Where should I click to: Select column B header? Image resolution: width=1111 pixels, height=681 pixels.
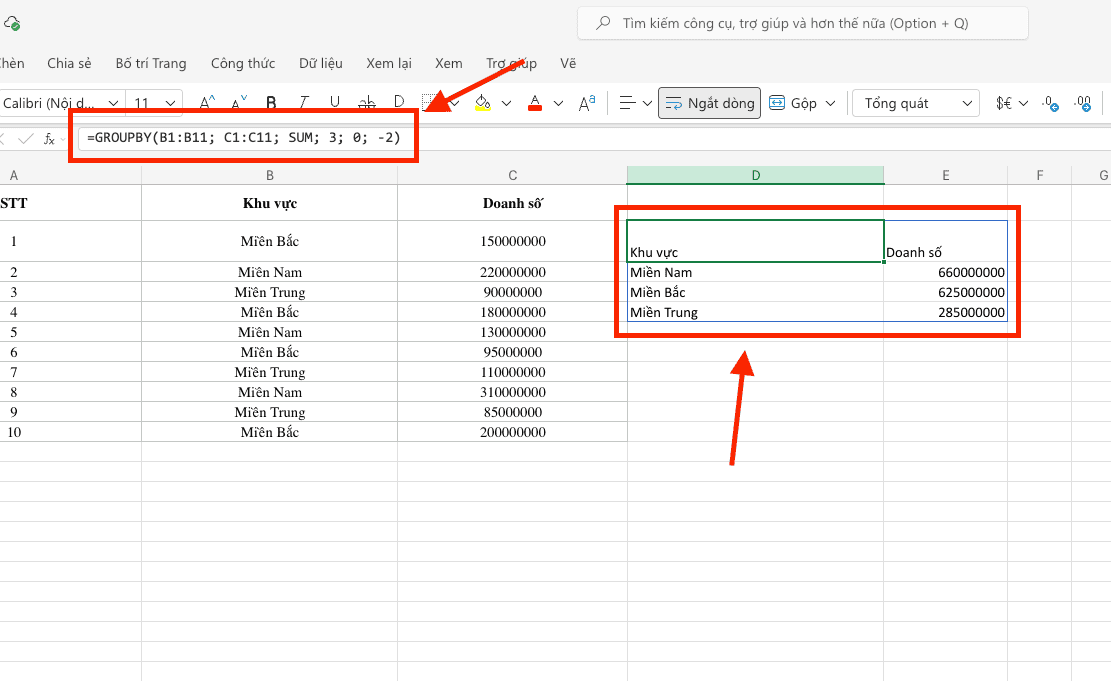[270, 175]
